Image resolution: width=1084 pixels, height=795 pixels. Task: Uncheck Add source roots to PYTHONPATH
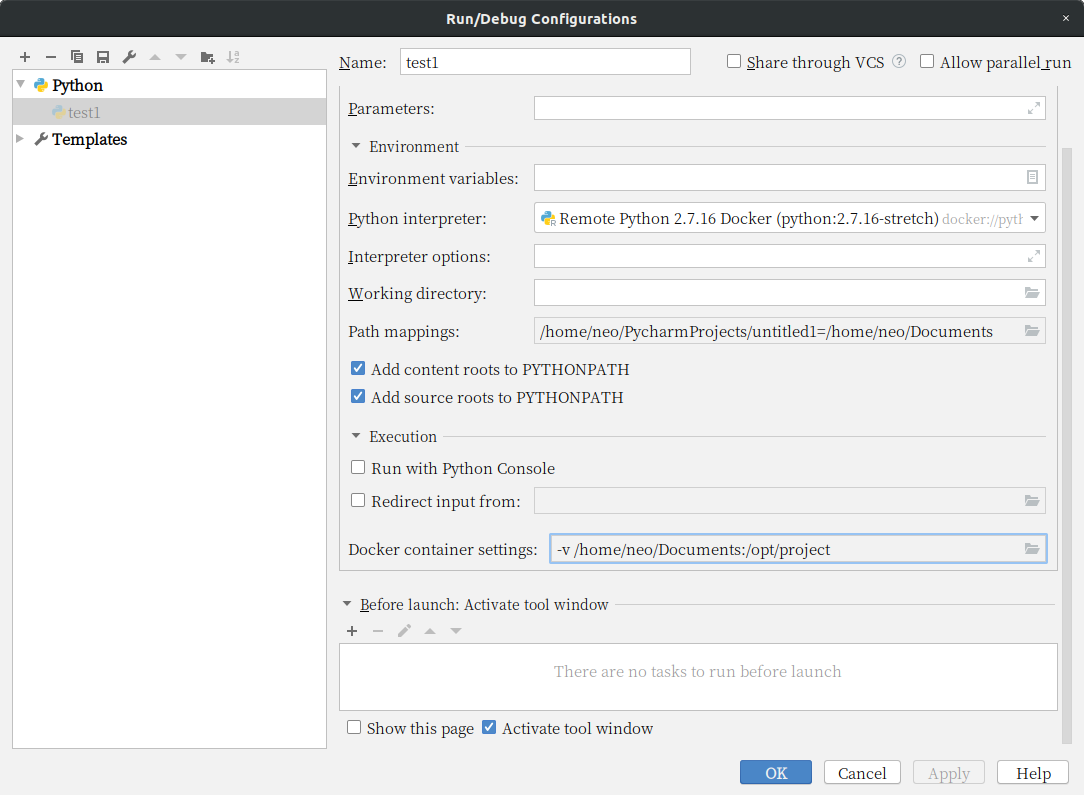[357, 397]
